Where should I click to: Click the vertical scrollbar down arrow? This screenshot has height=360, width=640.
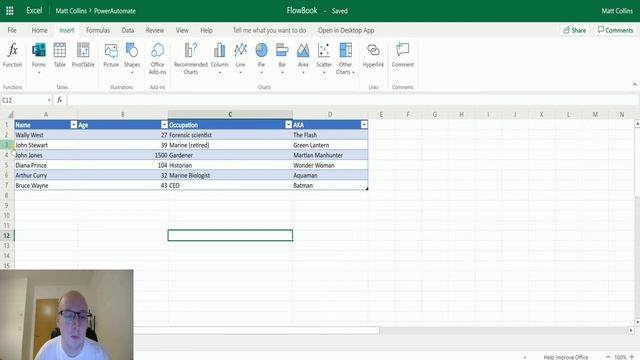pyautogui.click(x=637, y=322)
